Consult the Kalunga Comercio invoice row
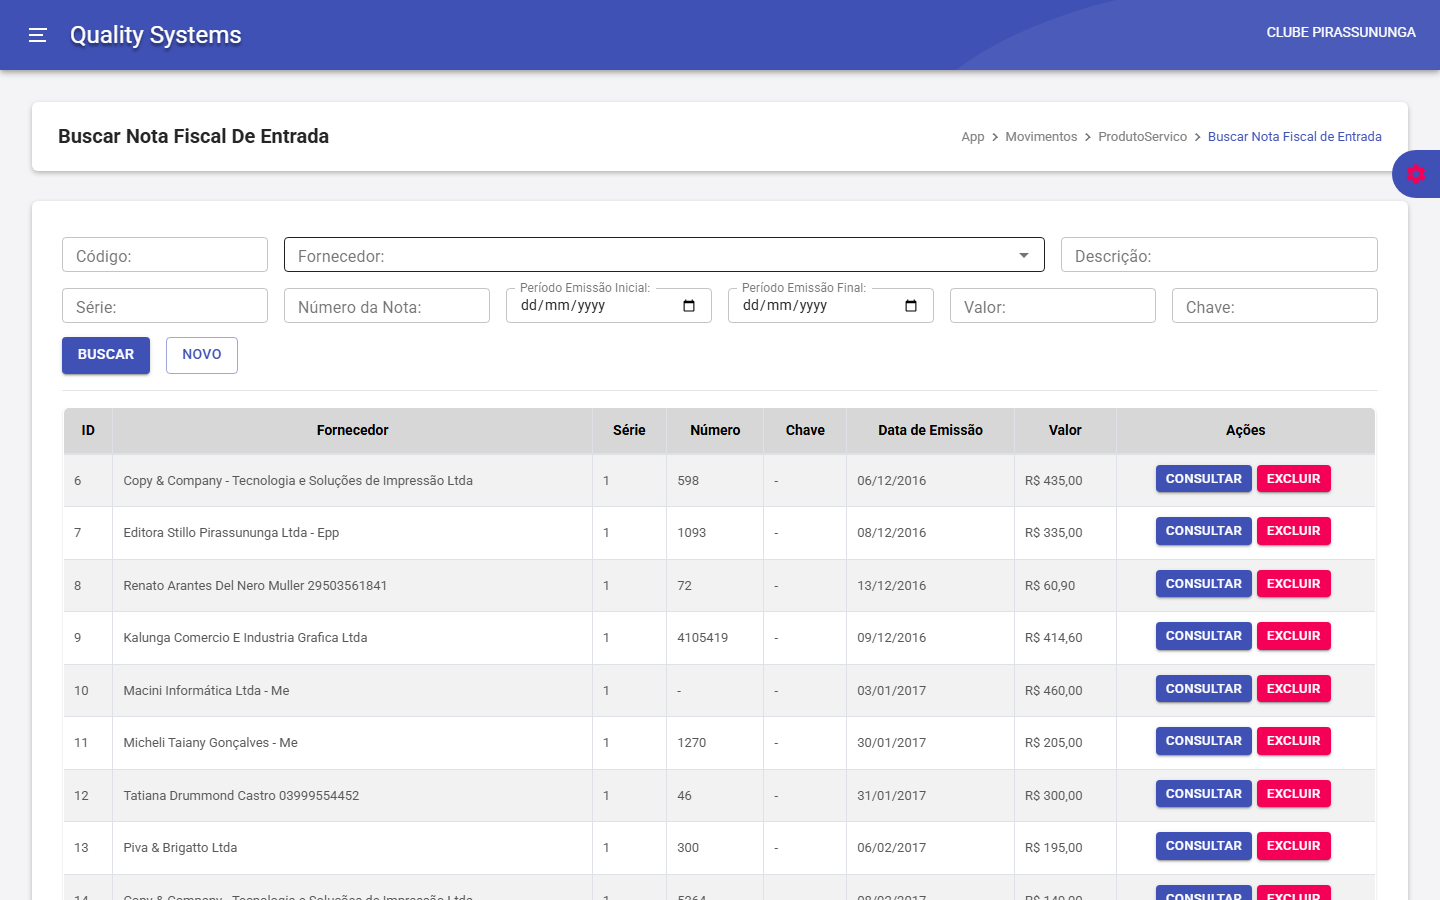The height and width of the screenshot is (900, 1440). 1203,636
